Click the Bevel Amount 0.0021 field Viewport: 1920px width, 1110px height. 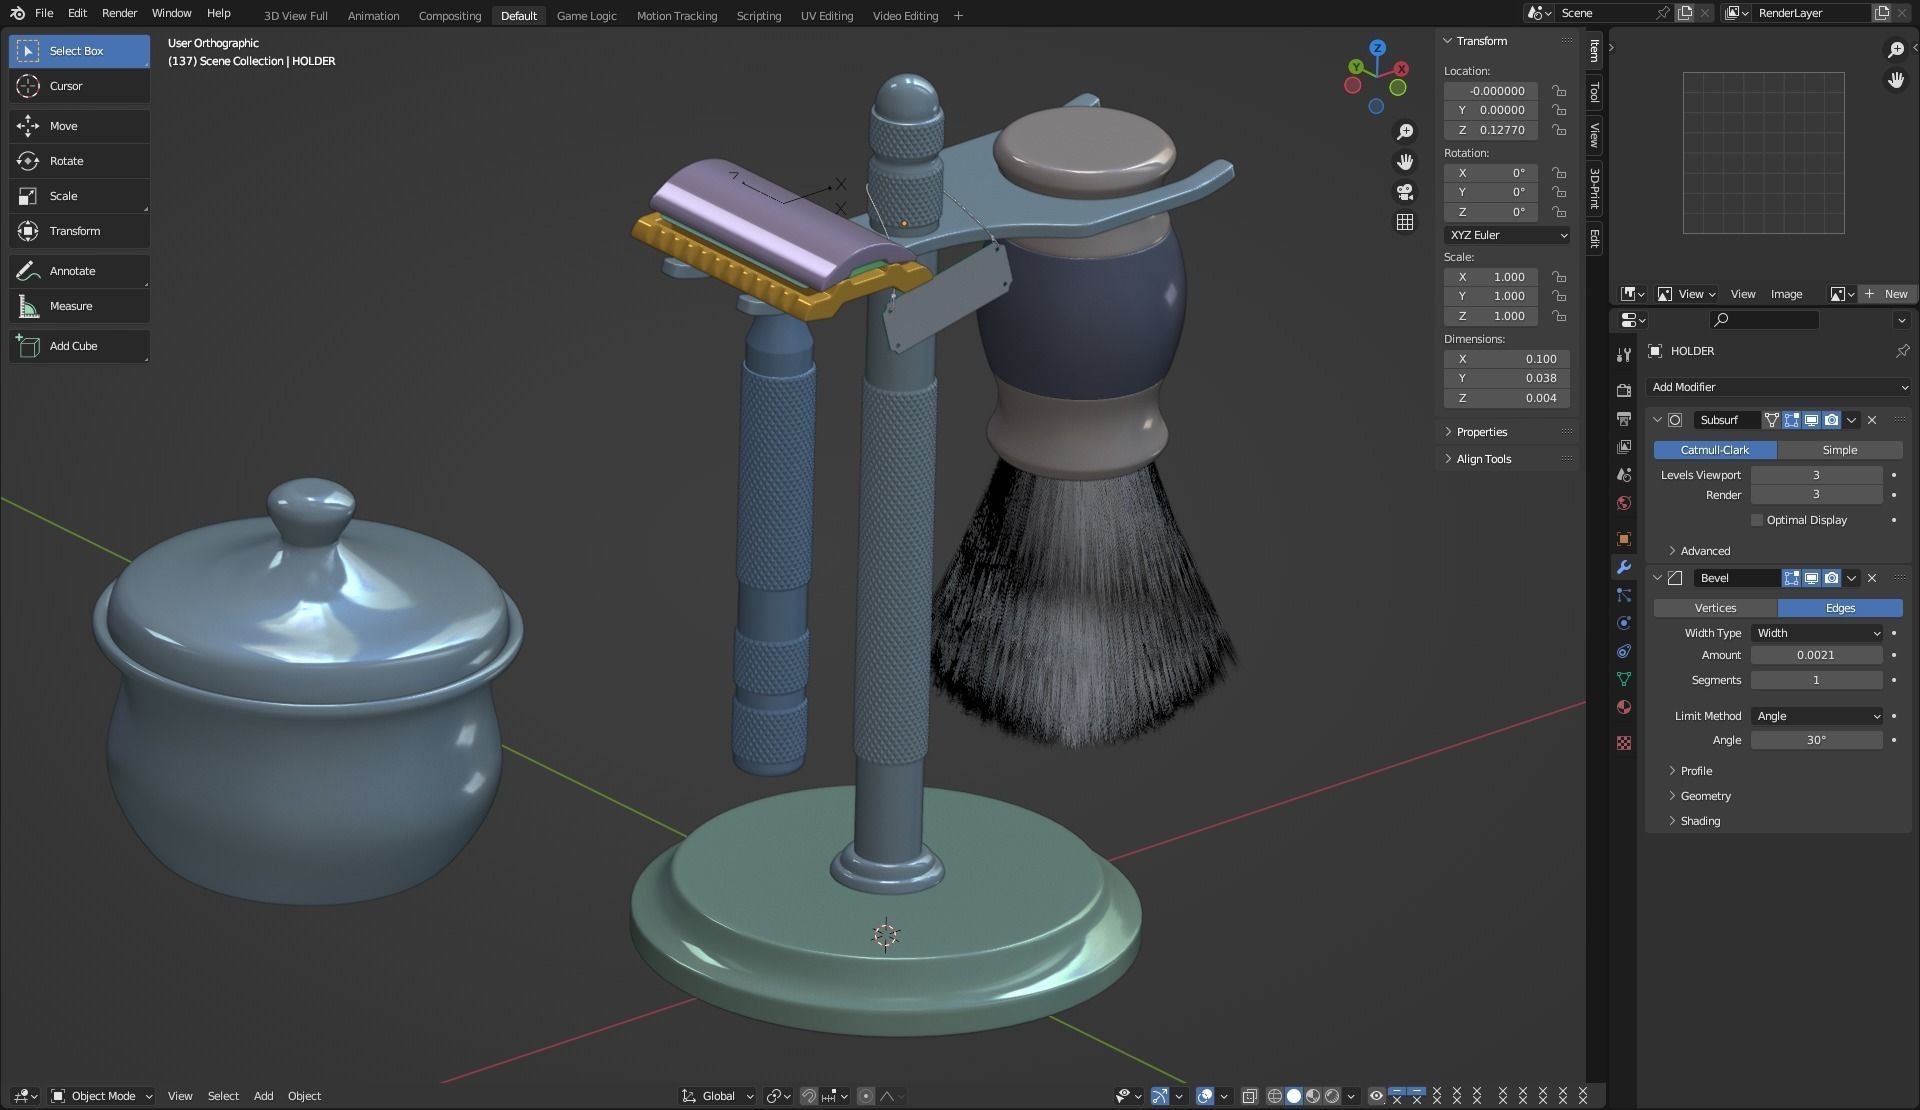pos(1816,655)
